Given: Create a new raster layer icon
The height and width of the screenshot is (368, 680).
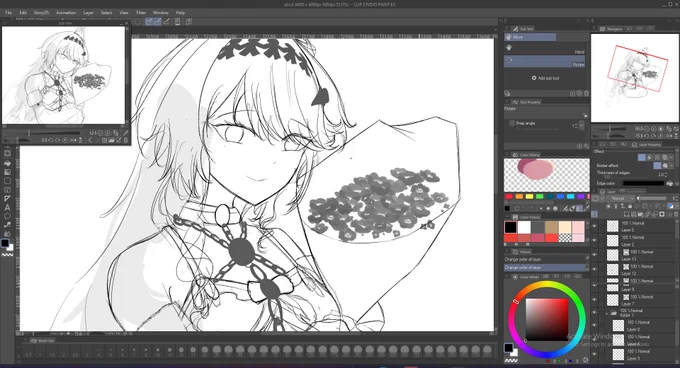Looking at the screenshot, I should point(627,215).
